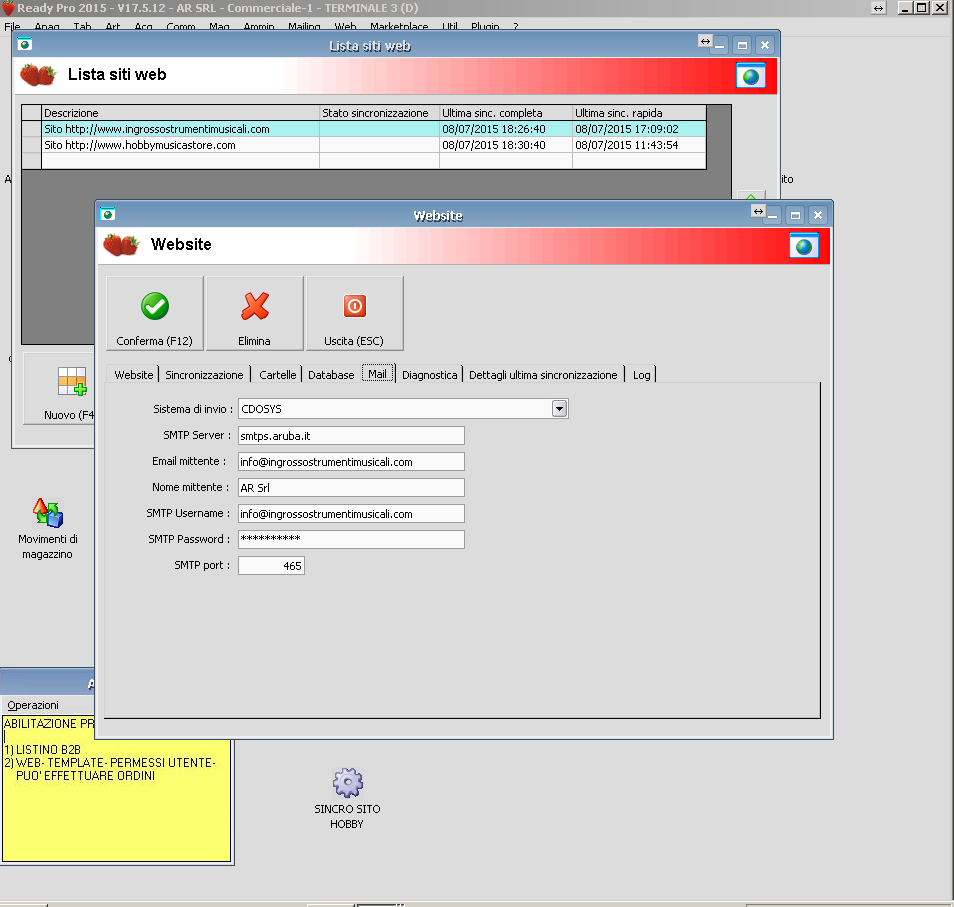
Task: Click Descrizione column header
Action: (181, 113)
